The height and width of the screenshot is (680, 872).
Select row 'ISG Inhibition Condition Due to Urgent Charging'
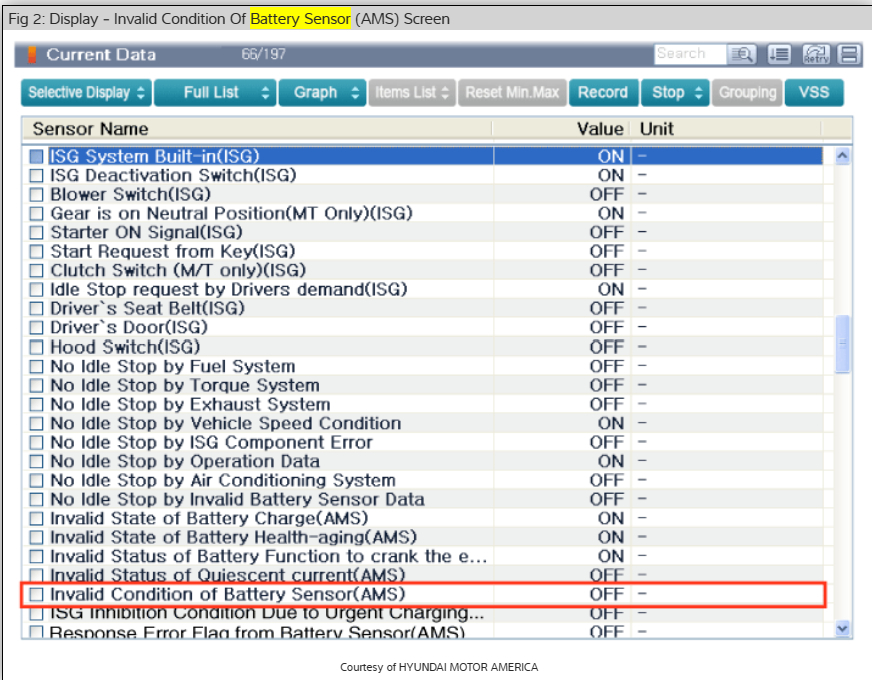point(423,613)
